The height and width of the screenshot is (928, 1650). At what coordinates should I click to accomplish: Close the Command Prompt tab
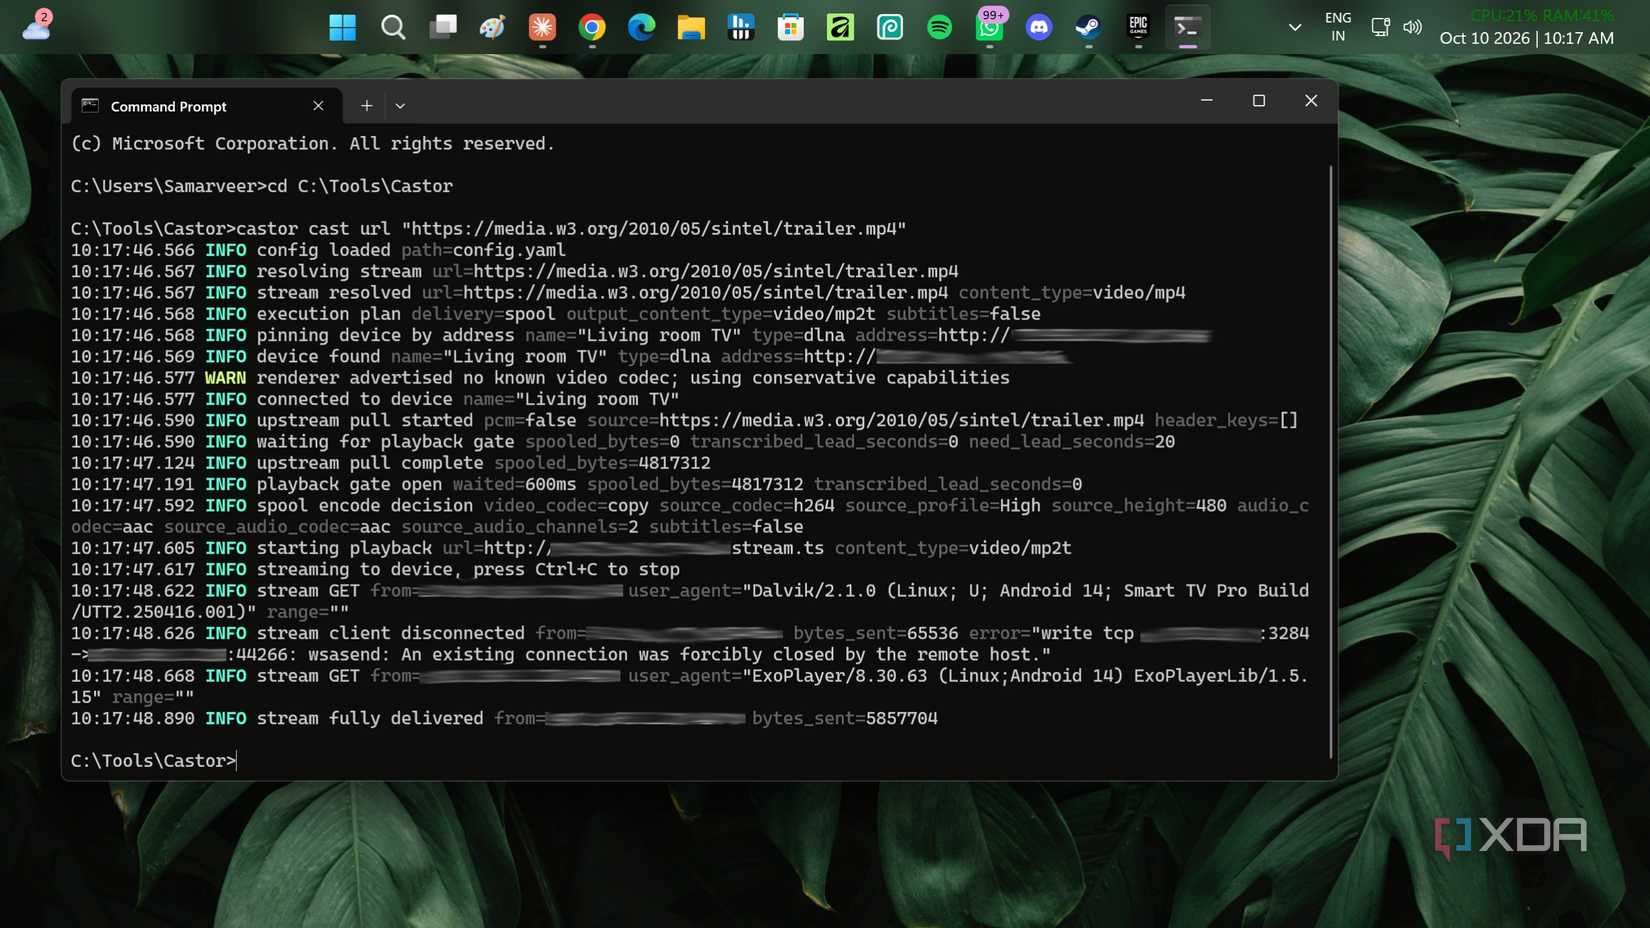pyautogui.click(x=318, y=106)
